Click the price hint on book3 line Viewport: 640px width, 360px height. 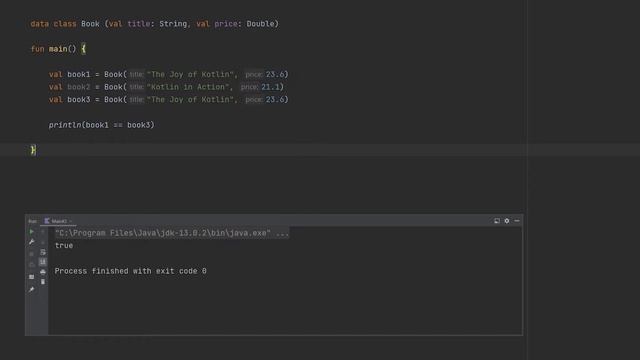[254, 100]
